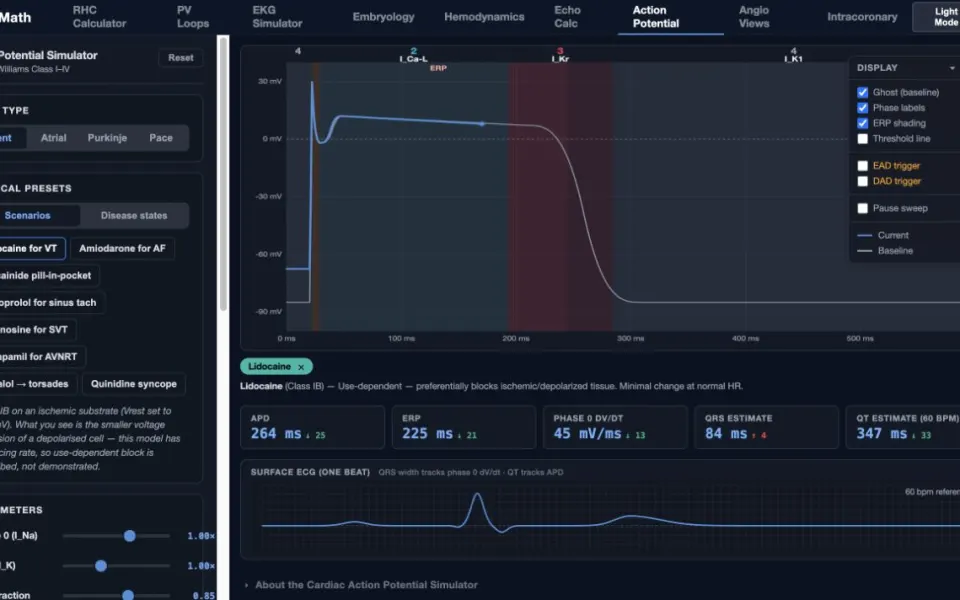This screenshot has height=600, width=960.
Task: Open the Embryology tab
Action: tap(383, 17)
